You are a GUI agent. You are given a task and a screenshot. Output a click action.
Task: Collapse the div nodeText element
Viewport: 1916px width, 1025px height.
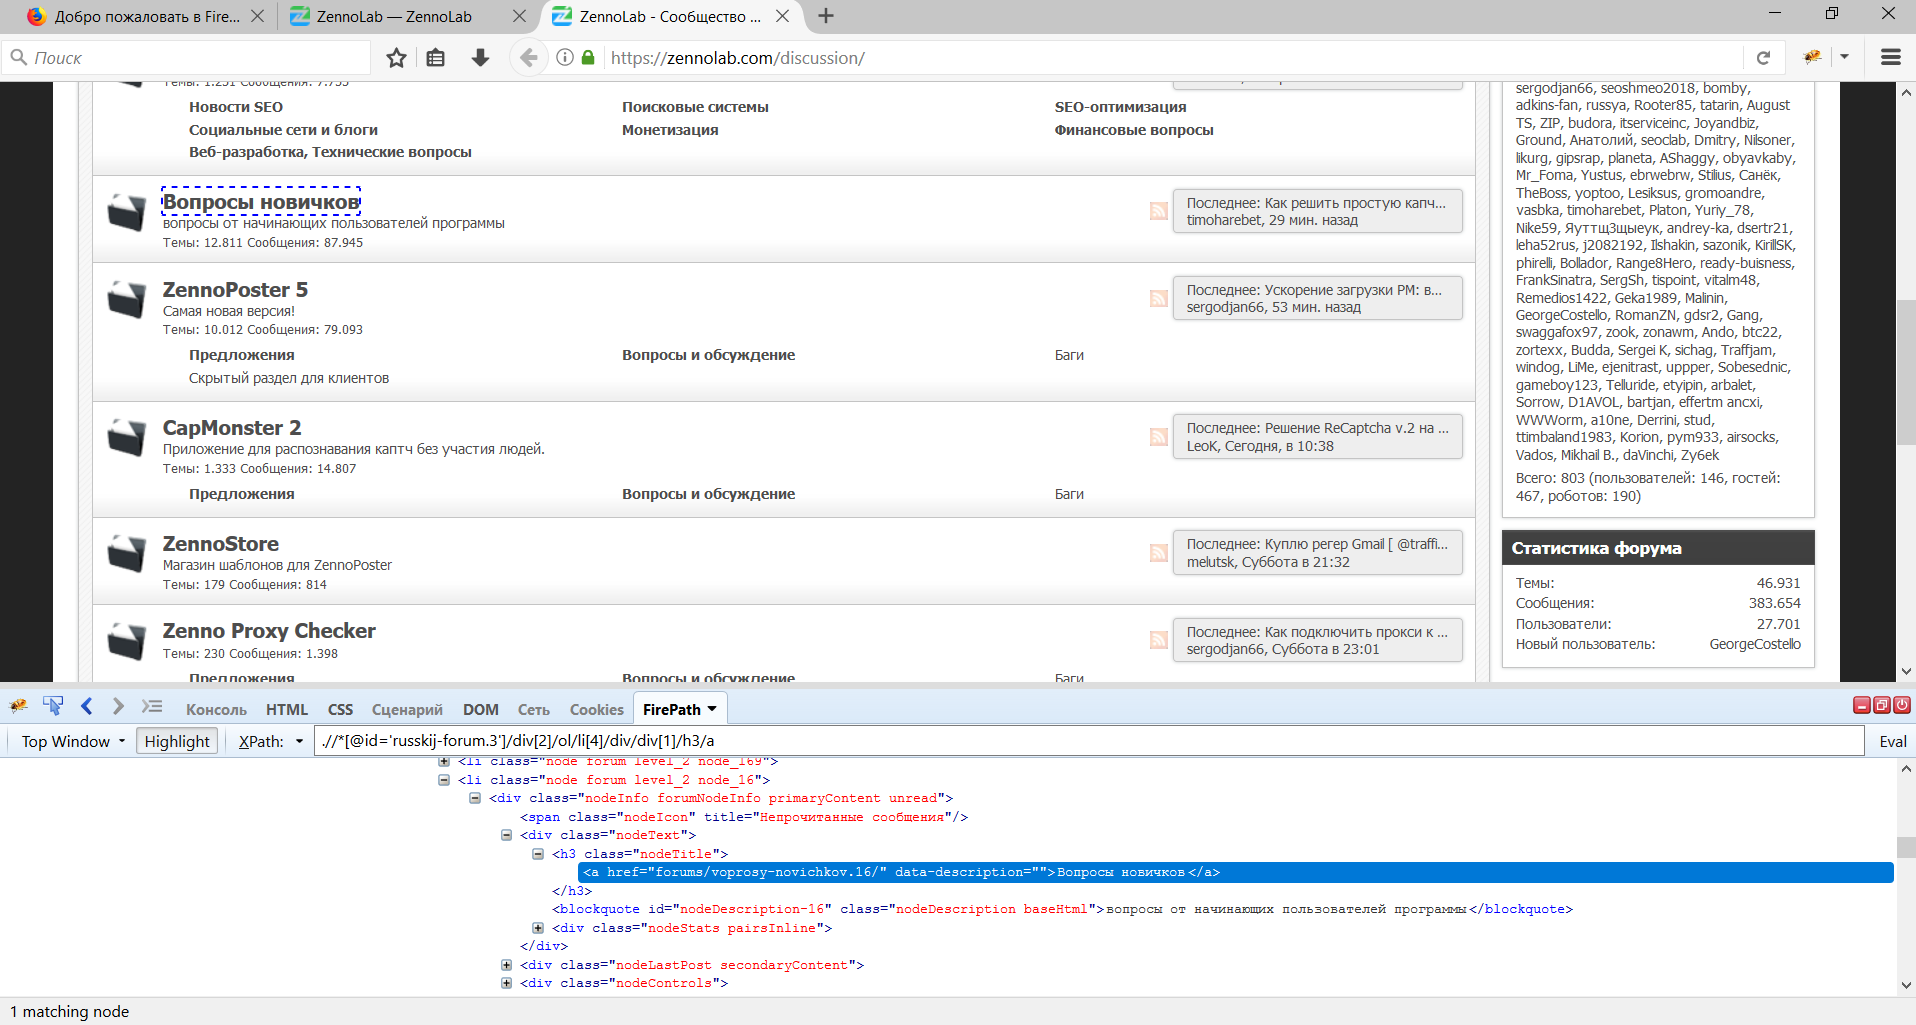pos(506,835)
